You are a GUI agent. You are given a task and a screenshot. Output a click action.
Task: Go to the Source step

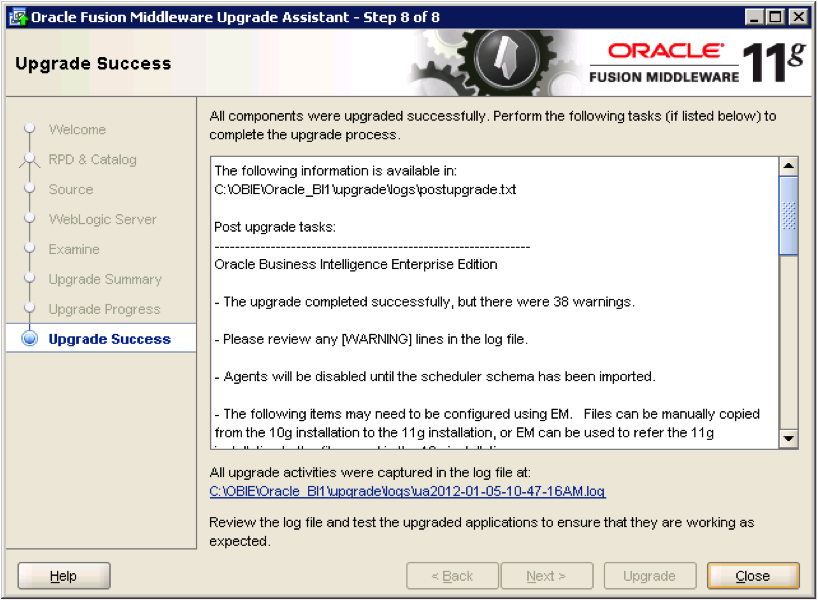[71, 189]
